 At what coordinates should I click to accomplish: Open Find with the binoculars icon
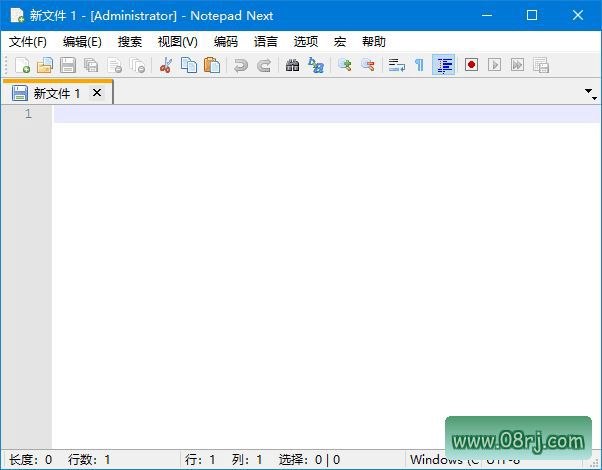[292, 65]
